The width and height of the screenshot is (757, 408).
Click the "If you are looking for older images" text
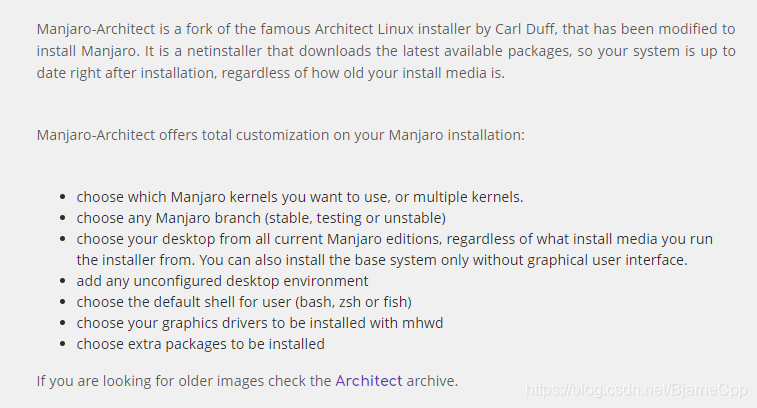pos(184,380)
